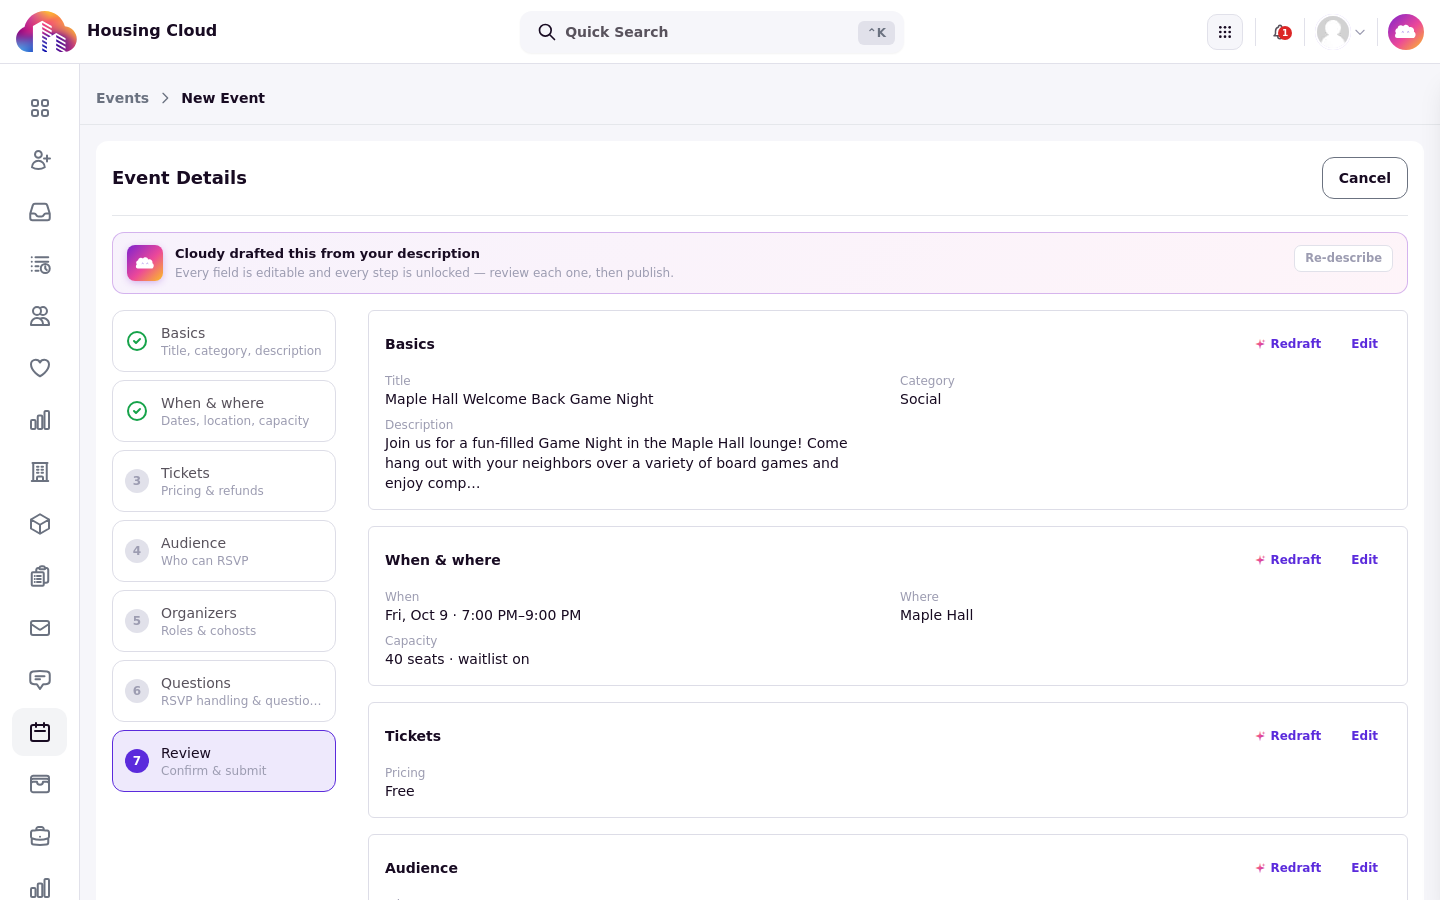The width and height of the screenshot is (1440, 900).
Task: Open the briefcase icon in the sidebar
Action: (40, 836)
